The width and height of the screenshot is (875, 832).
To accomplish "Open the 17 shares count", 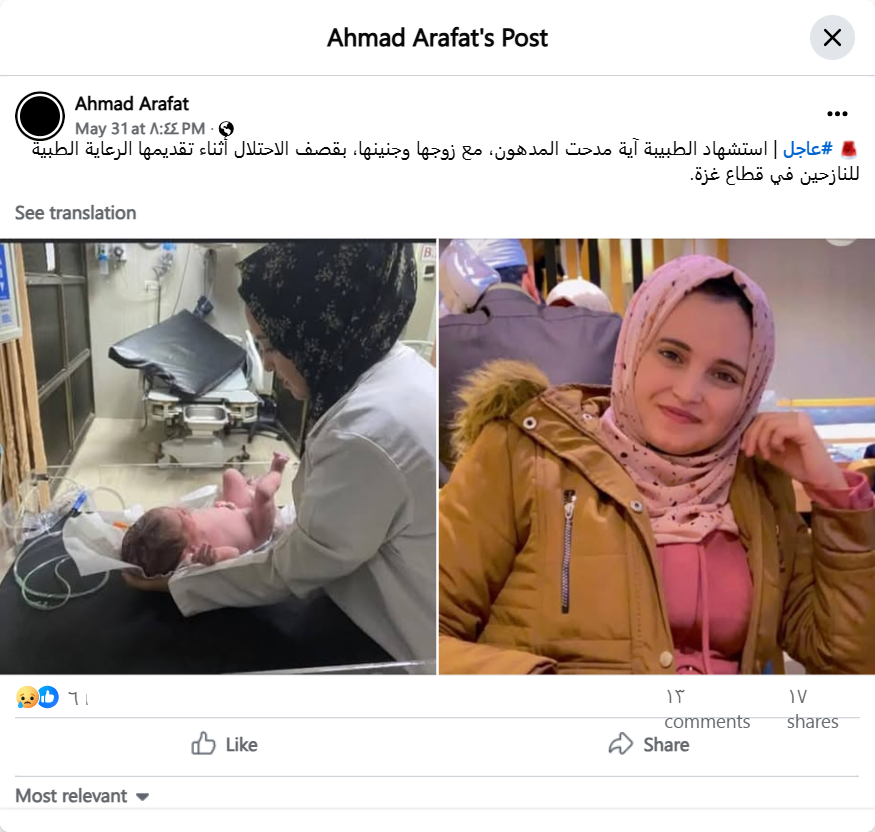I will 812,709.
